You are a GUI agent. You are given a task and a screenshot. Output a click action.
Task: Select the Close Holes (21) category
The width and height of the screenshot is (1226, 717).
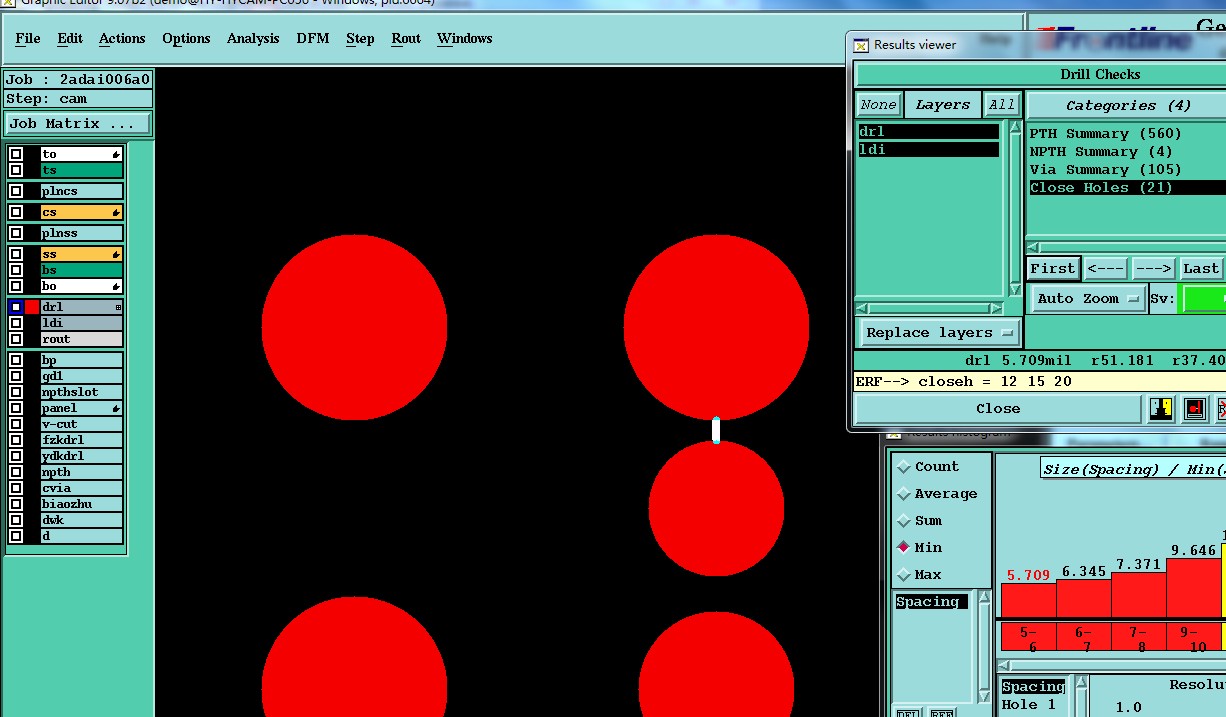click(x=1127, y=187)
